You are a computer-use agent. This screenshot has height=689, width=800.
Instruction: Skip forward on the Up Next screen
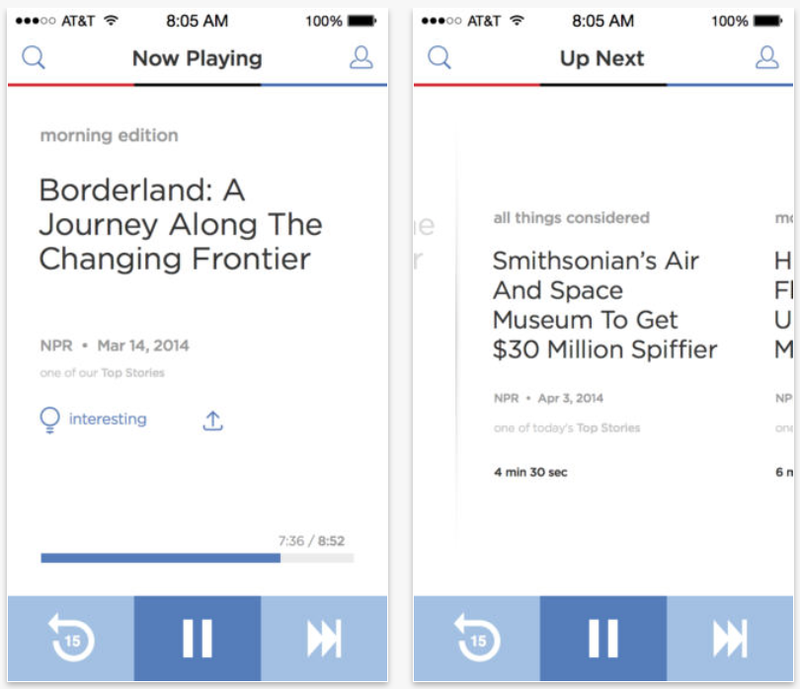(730, 638)
